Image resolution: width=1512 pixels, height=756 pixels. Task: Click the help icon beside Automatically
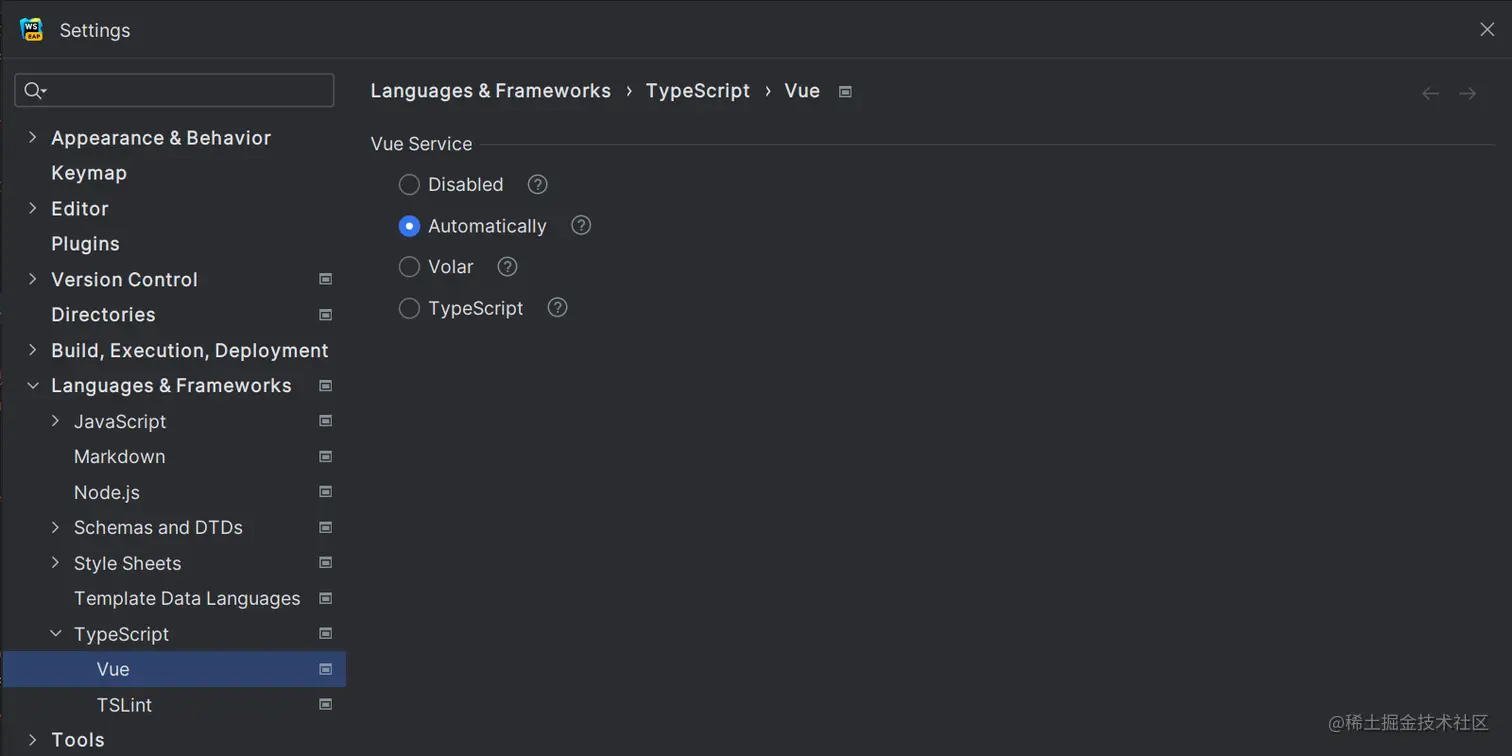click(581, 226)
